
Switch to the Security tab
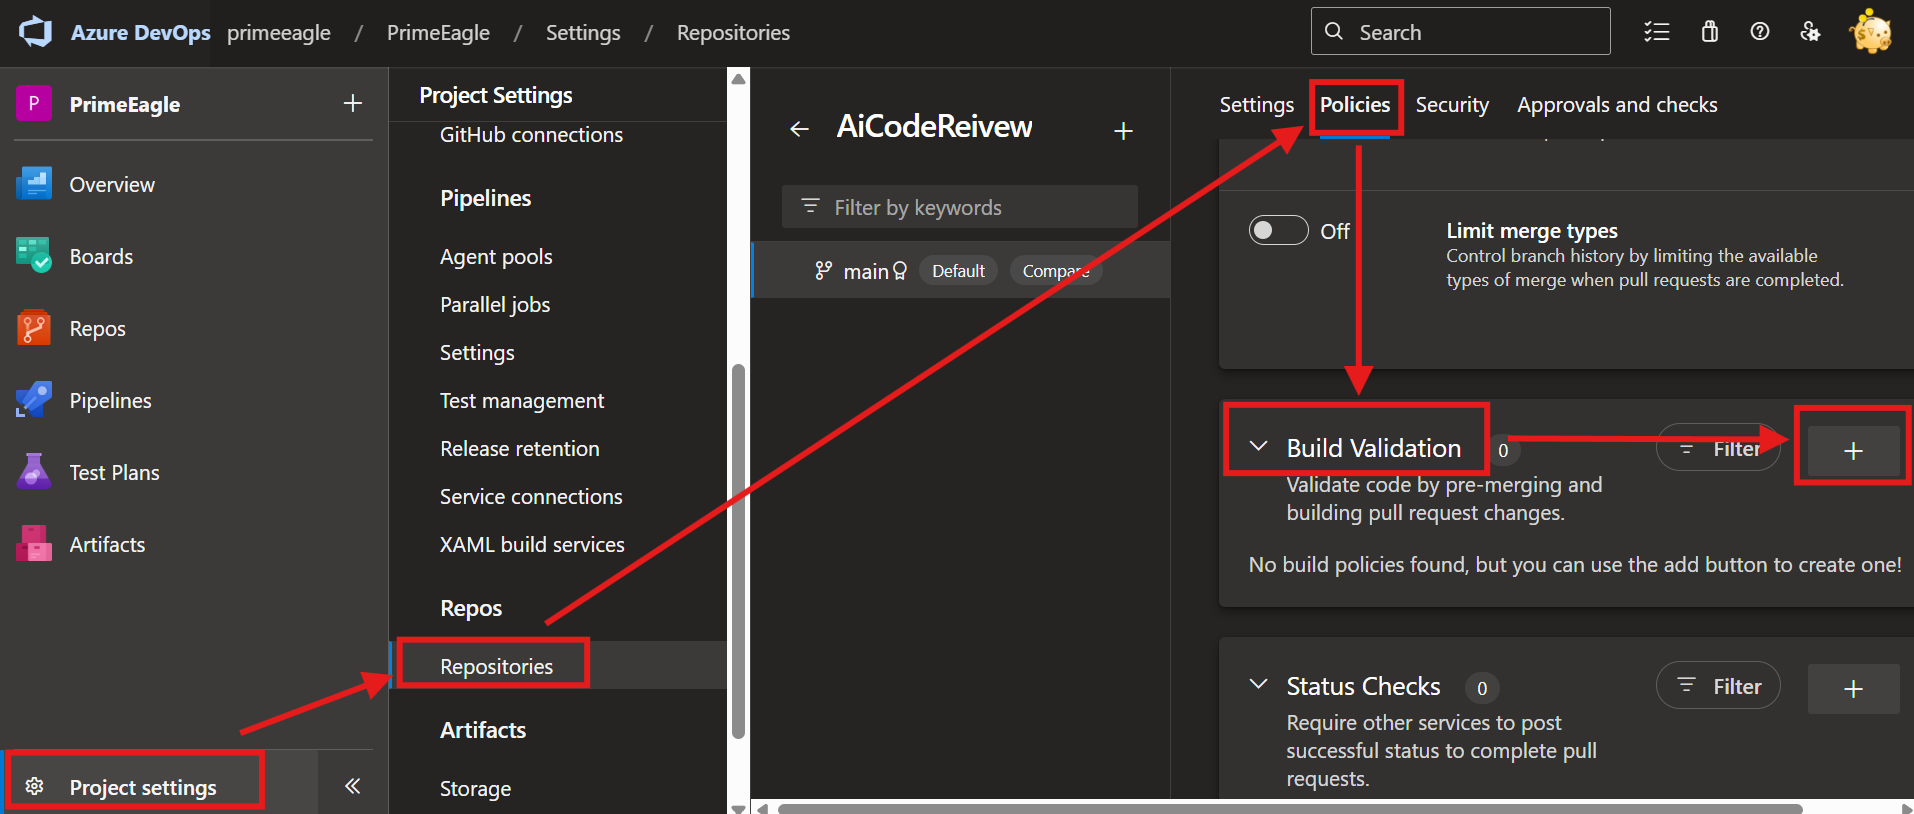point(1452,105)
